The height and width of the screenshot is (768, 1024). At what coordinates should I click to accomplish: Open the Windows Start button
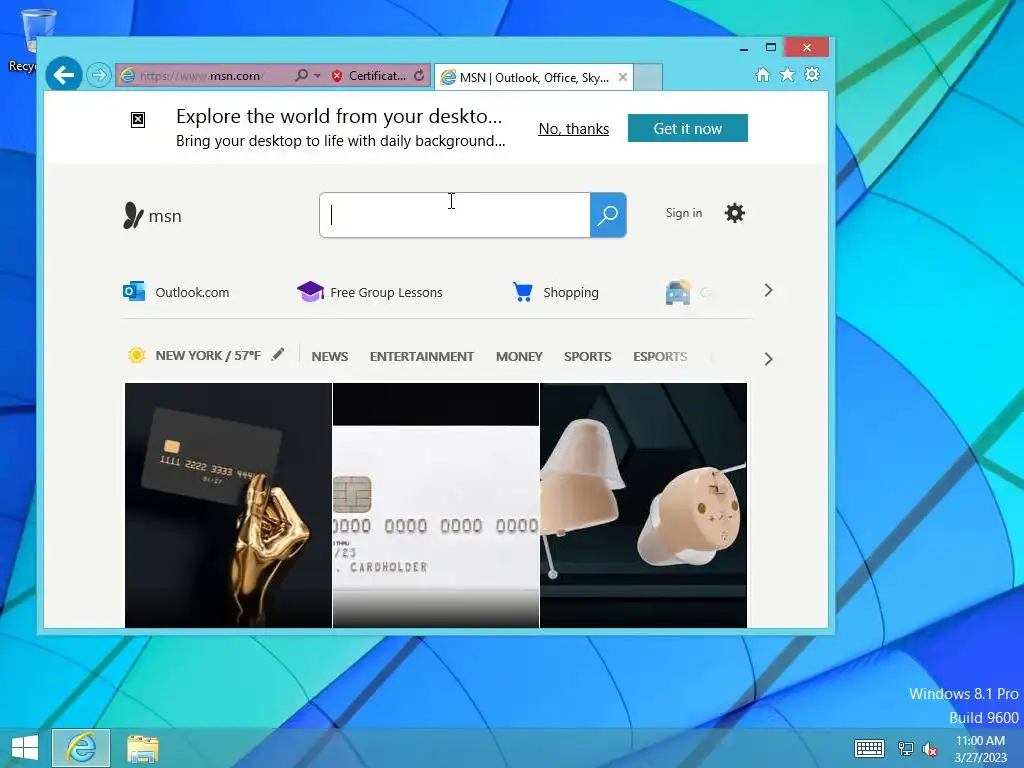(x=25, y=748)
